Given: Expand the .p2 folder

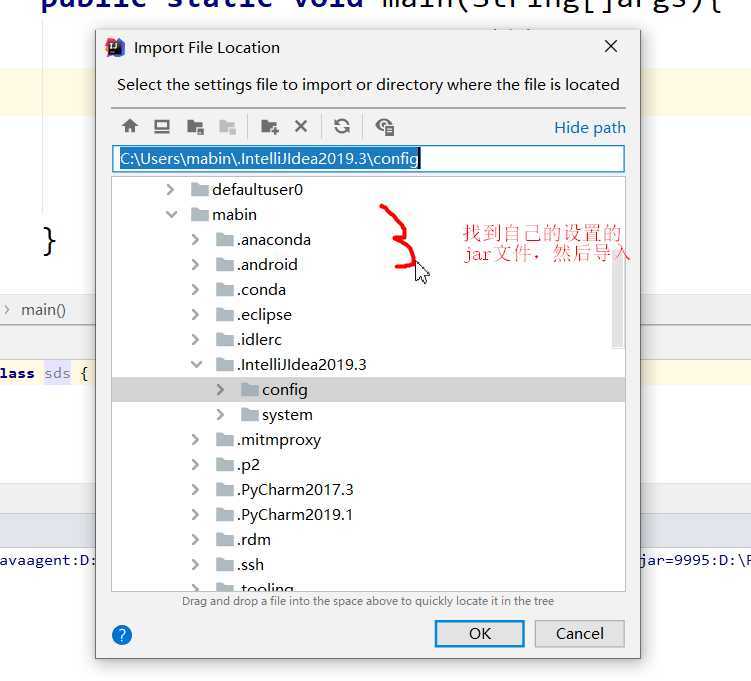Looking at the screenshot, I should 195,465.
